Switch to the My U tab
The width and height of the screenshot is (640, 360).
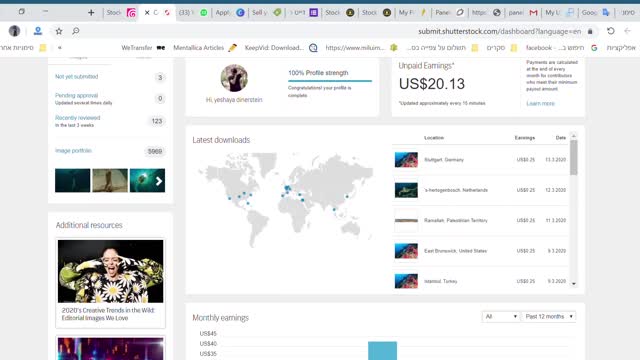point(560,13)
